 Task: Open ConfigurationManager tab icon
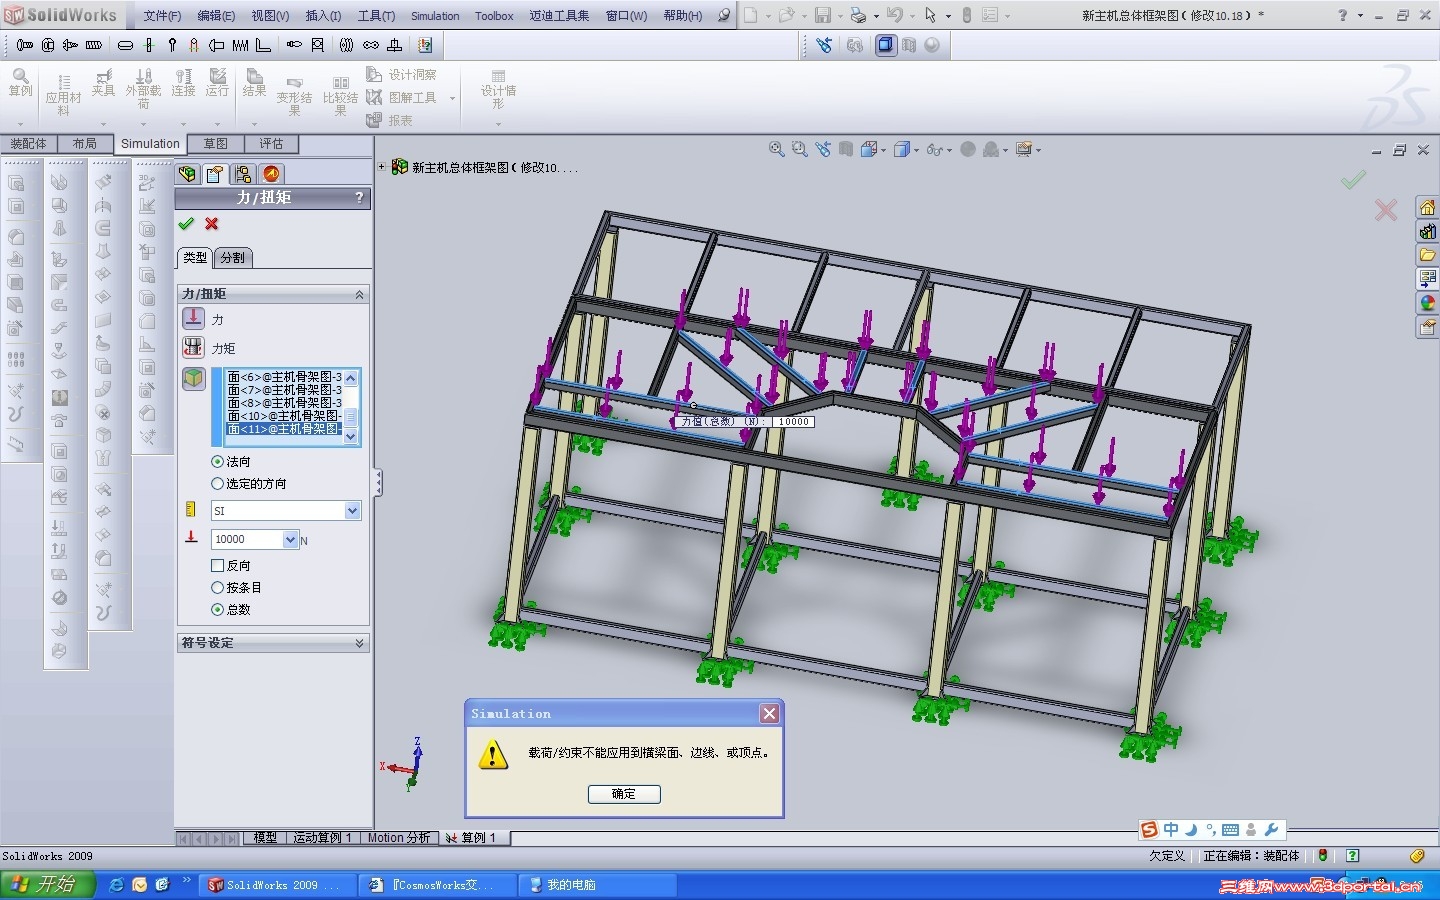coord(243,174)
